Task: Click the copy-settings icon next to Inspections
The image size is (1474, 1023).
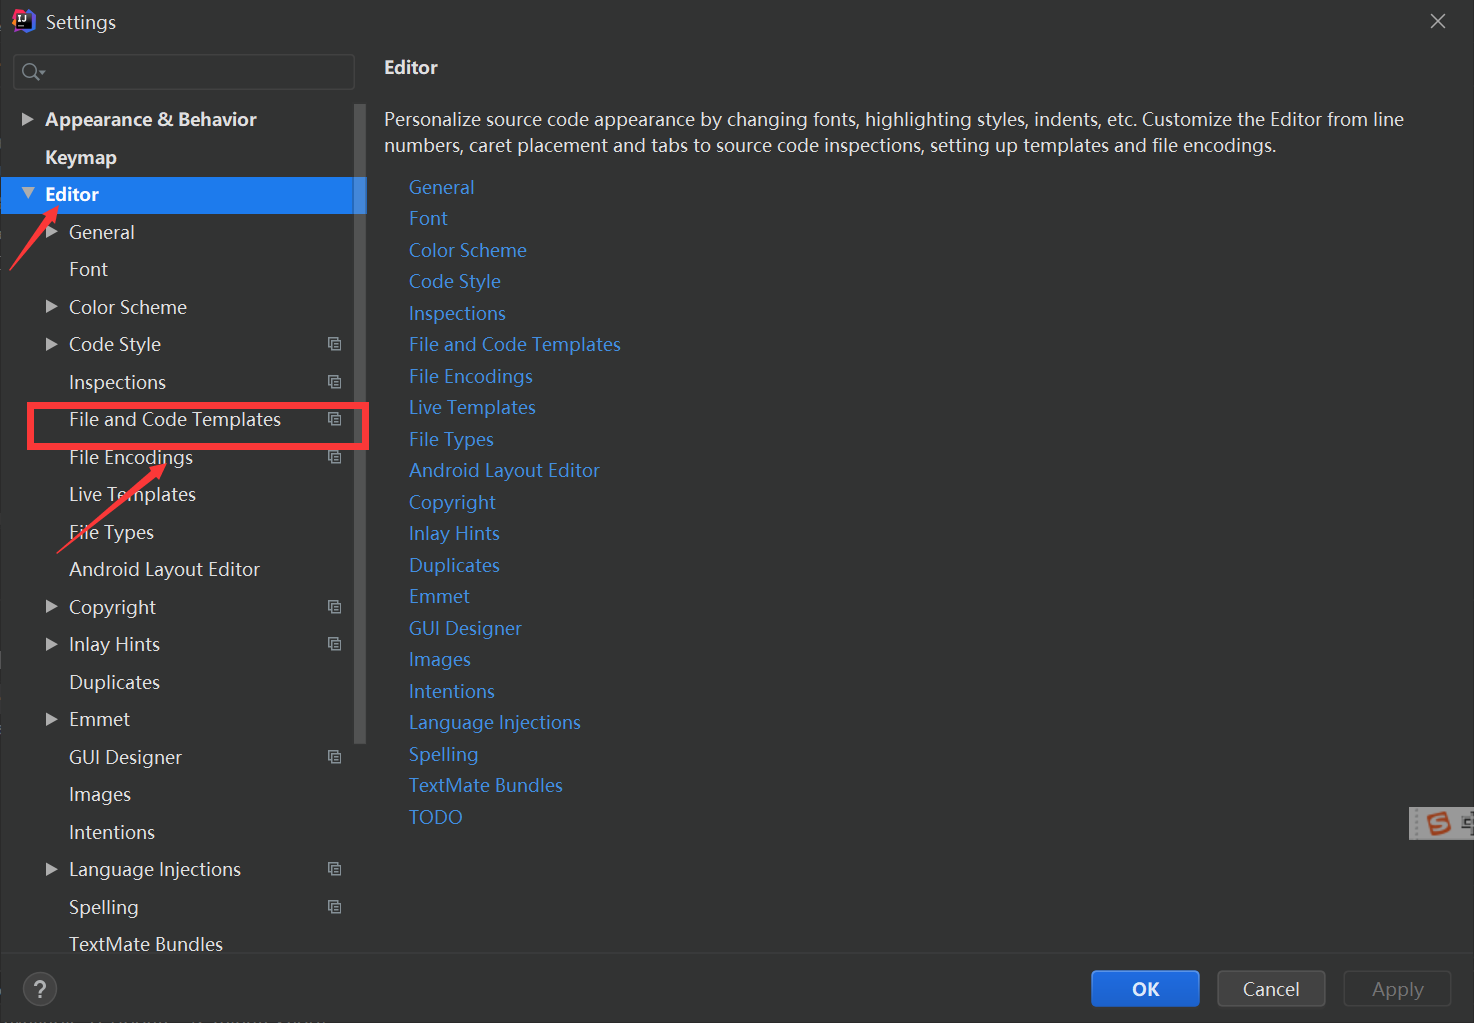Action: [334, 381]
